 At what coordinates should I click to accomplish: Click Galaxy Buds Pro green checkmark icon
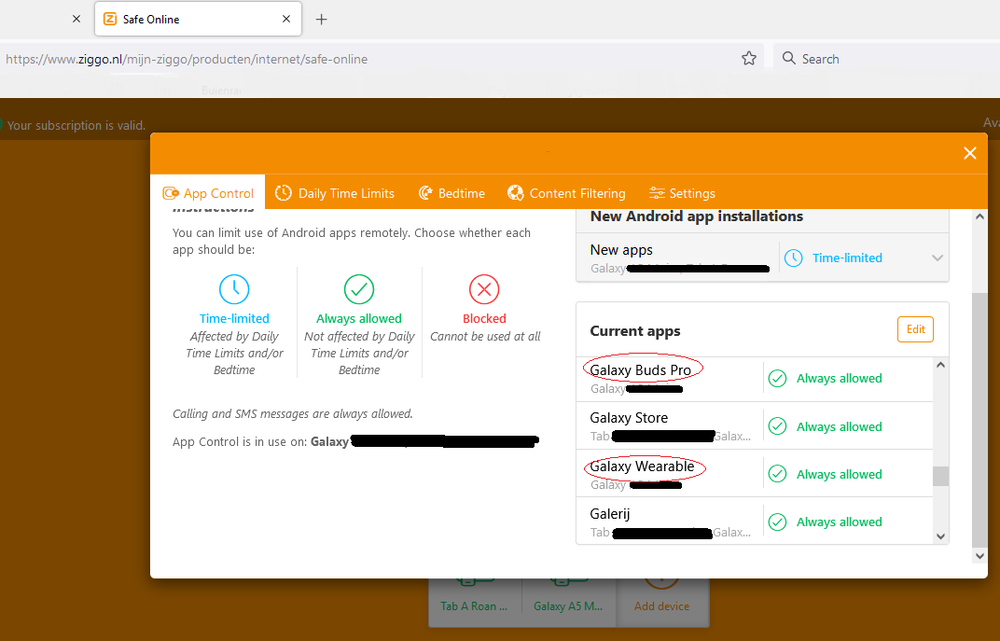click(x=777, y=378)
